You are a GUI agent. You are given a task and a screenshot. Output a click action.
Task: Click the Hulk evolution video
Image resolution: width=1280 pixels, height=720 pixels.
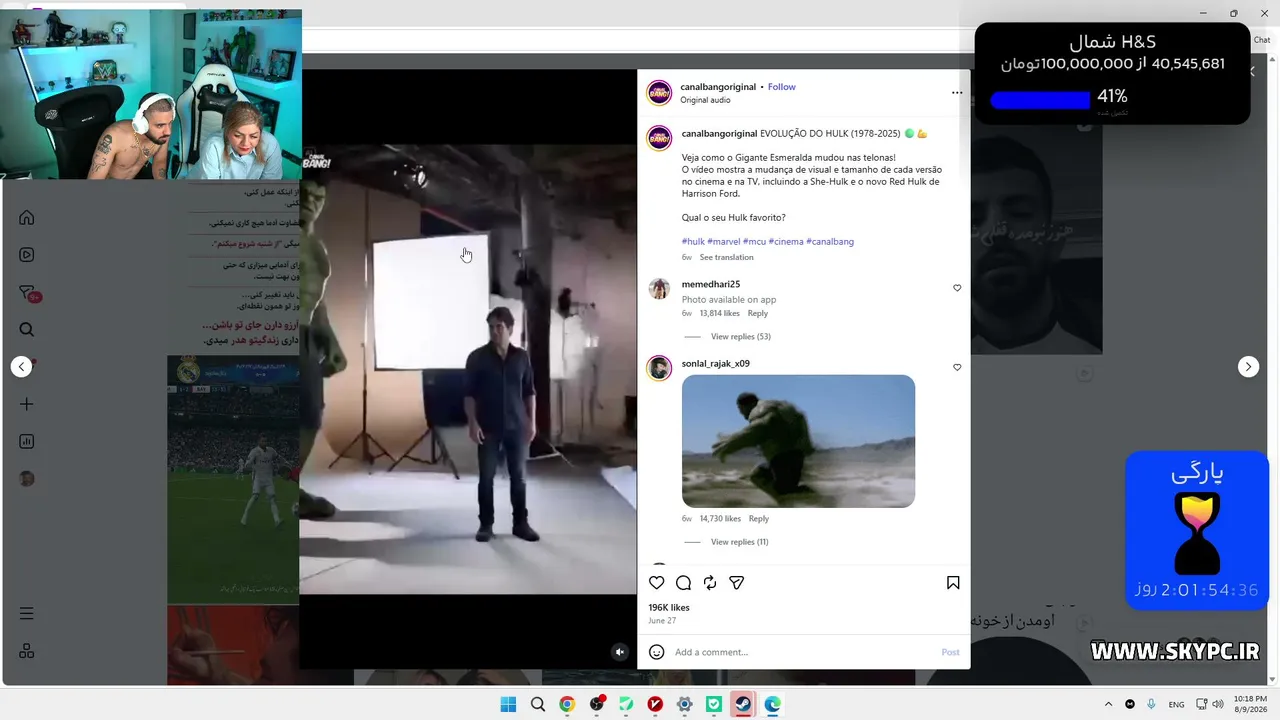click(x=468, y=369)
